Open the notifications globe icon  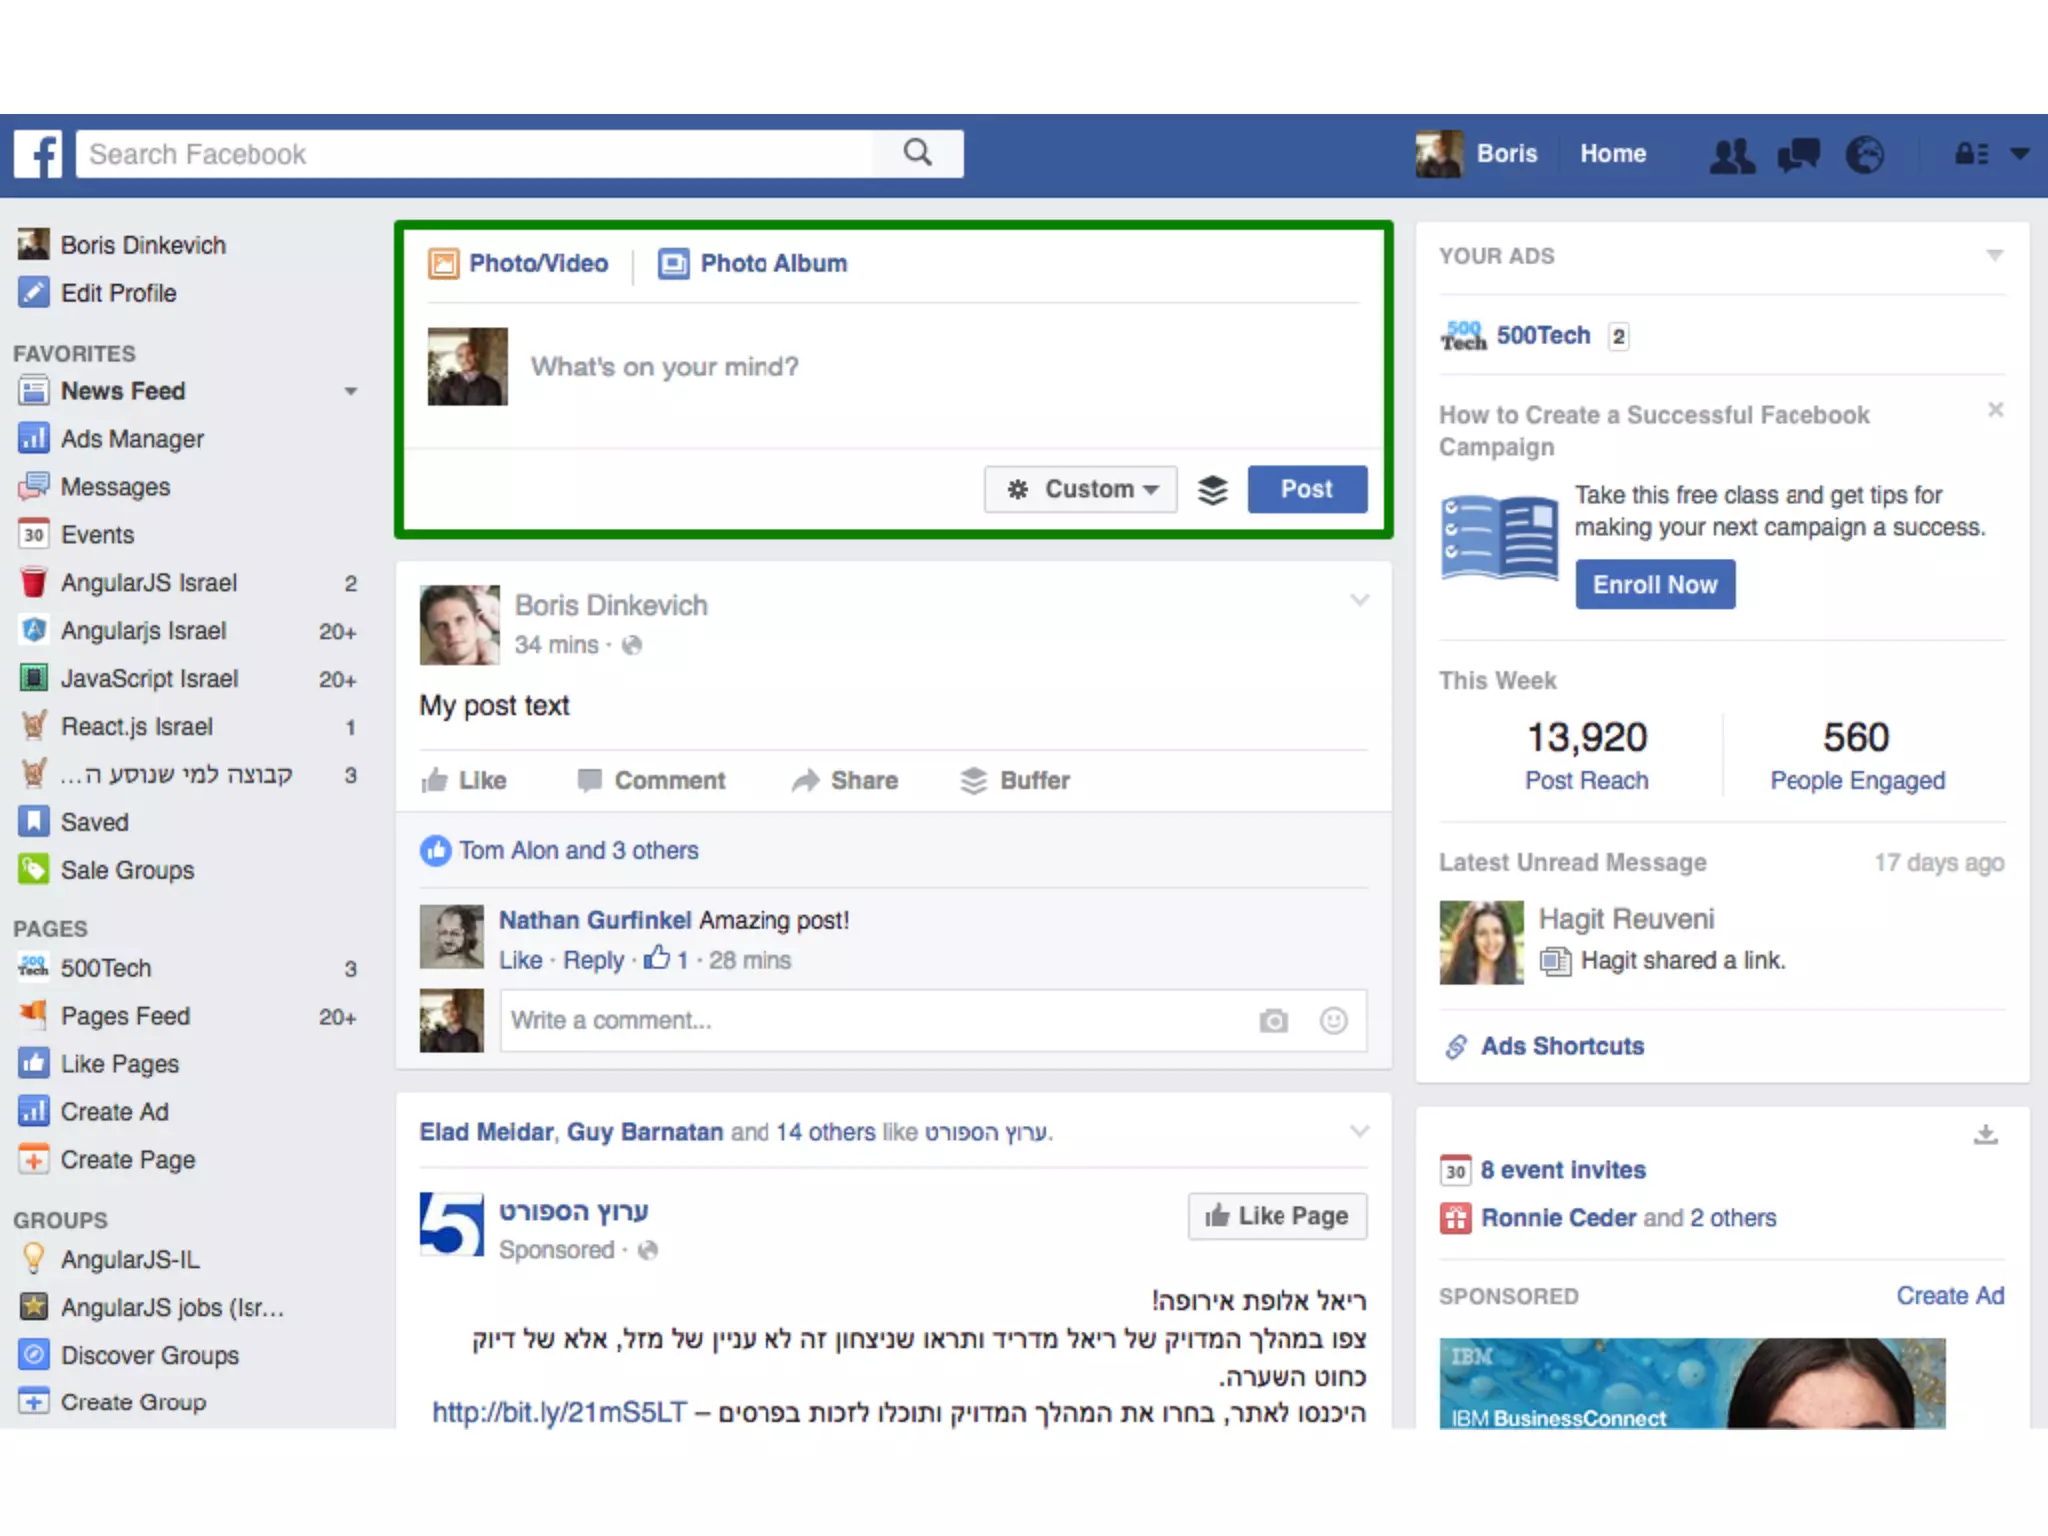pos(1865,155)
